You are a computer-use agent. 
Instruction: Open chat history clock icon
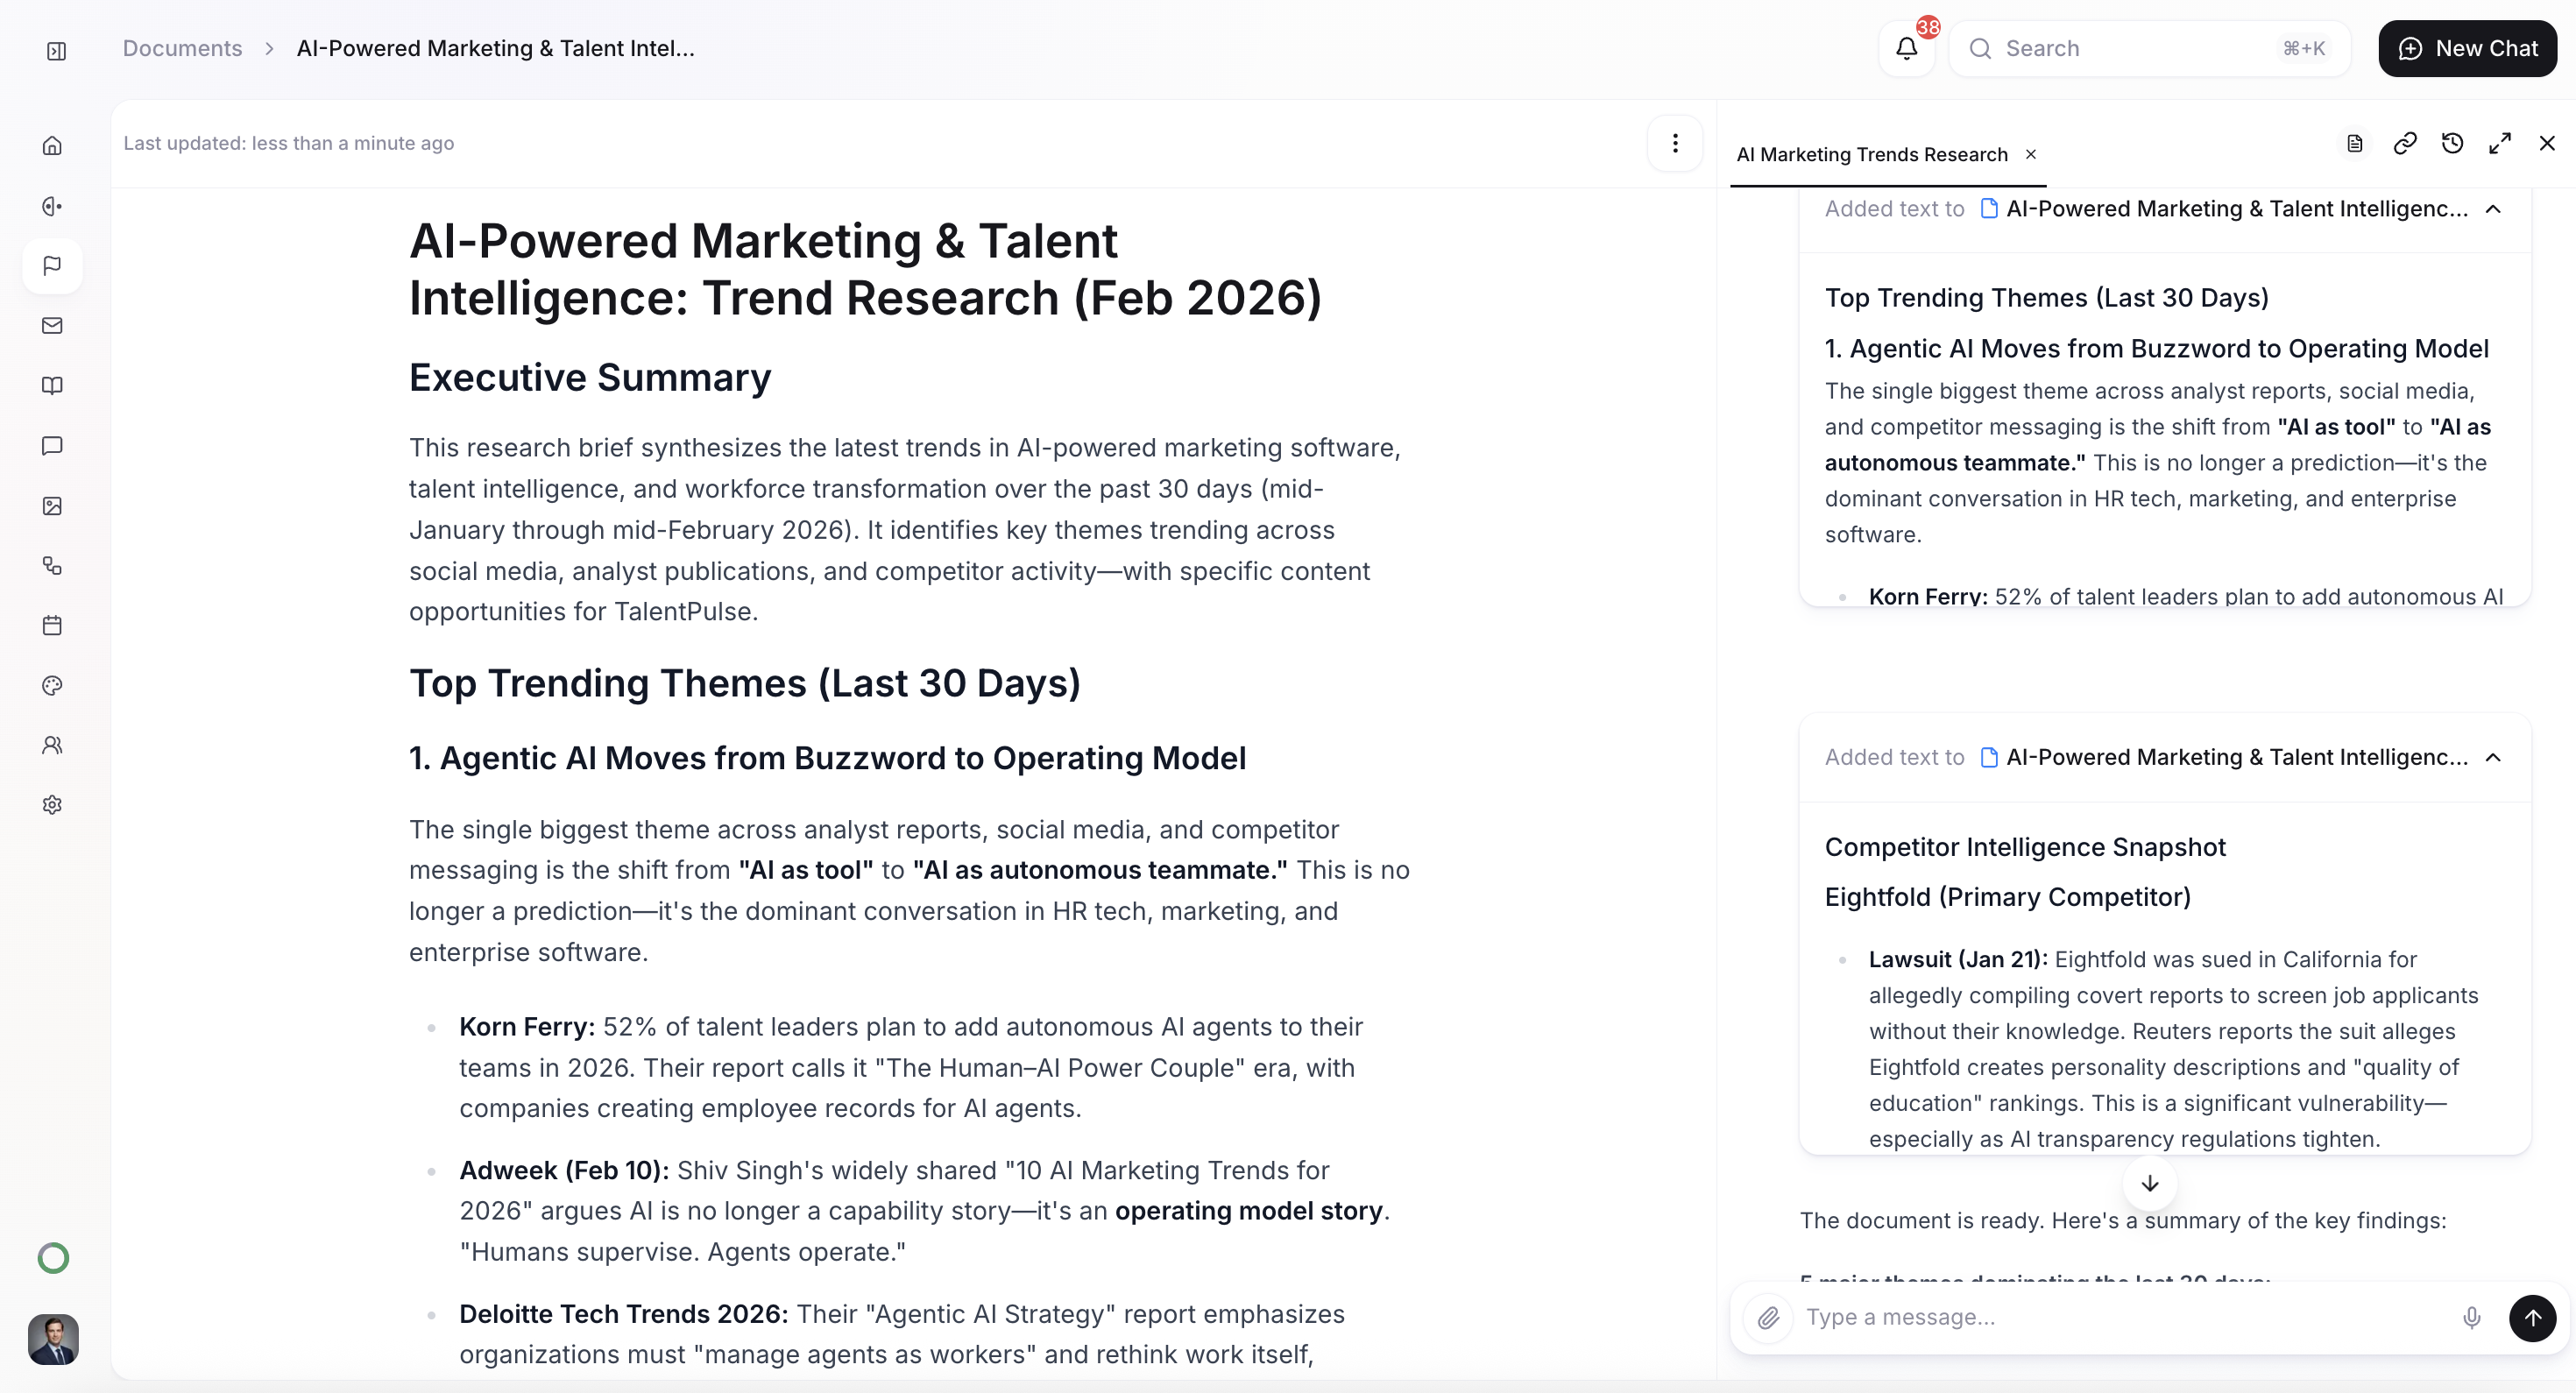tap(2452, 144)
